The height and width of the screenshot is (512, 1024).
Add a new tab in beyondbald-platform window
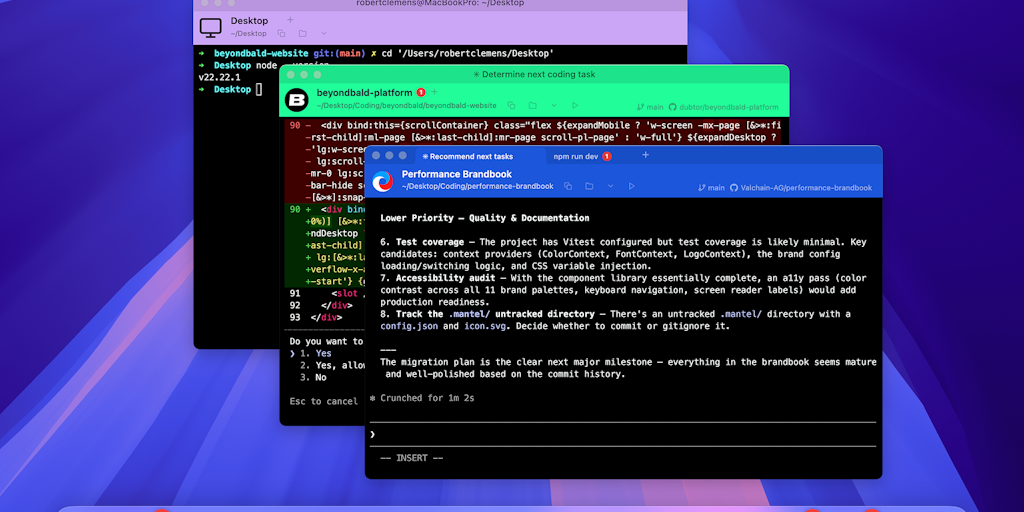click(x=434, y=92)
